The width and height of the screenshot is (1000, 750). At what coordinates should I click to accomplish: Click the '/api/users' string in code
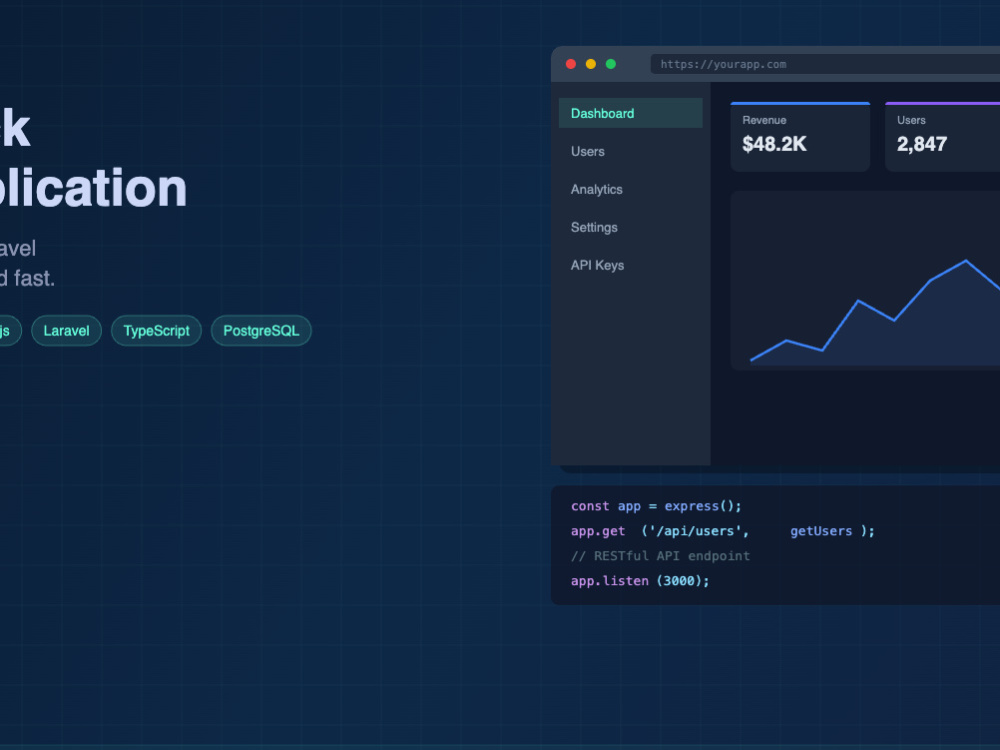pyautogui.click(x=695, y=531)
